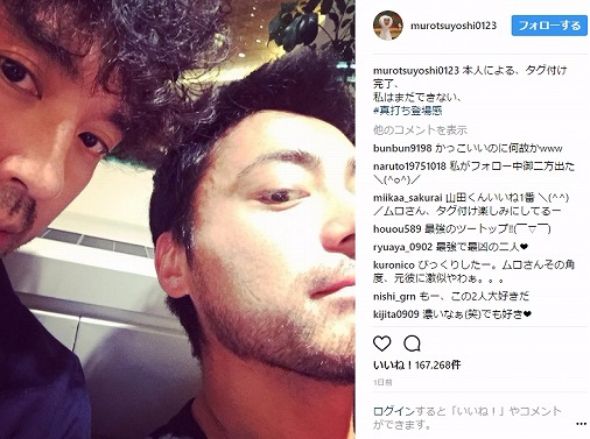Click the ログイン login link

point(393,411)
